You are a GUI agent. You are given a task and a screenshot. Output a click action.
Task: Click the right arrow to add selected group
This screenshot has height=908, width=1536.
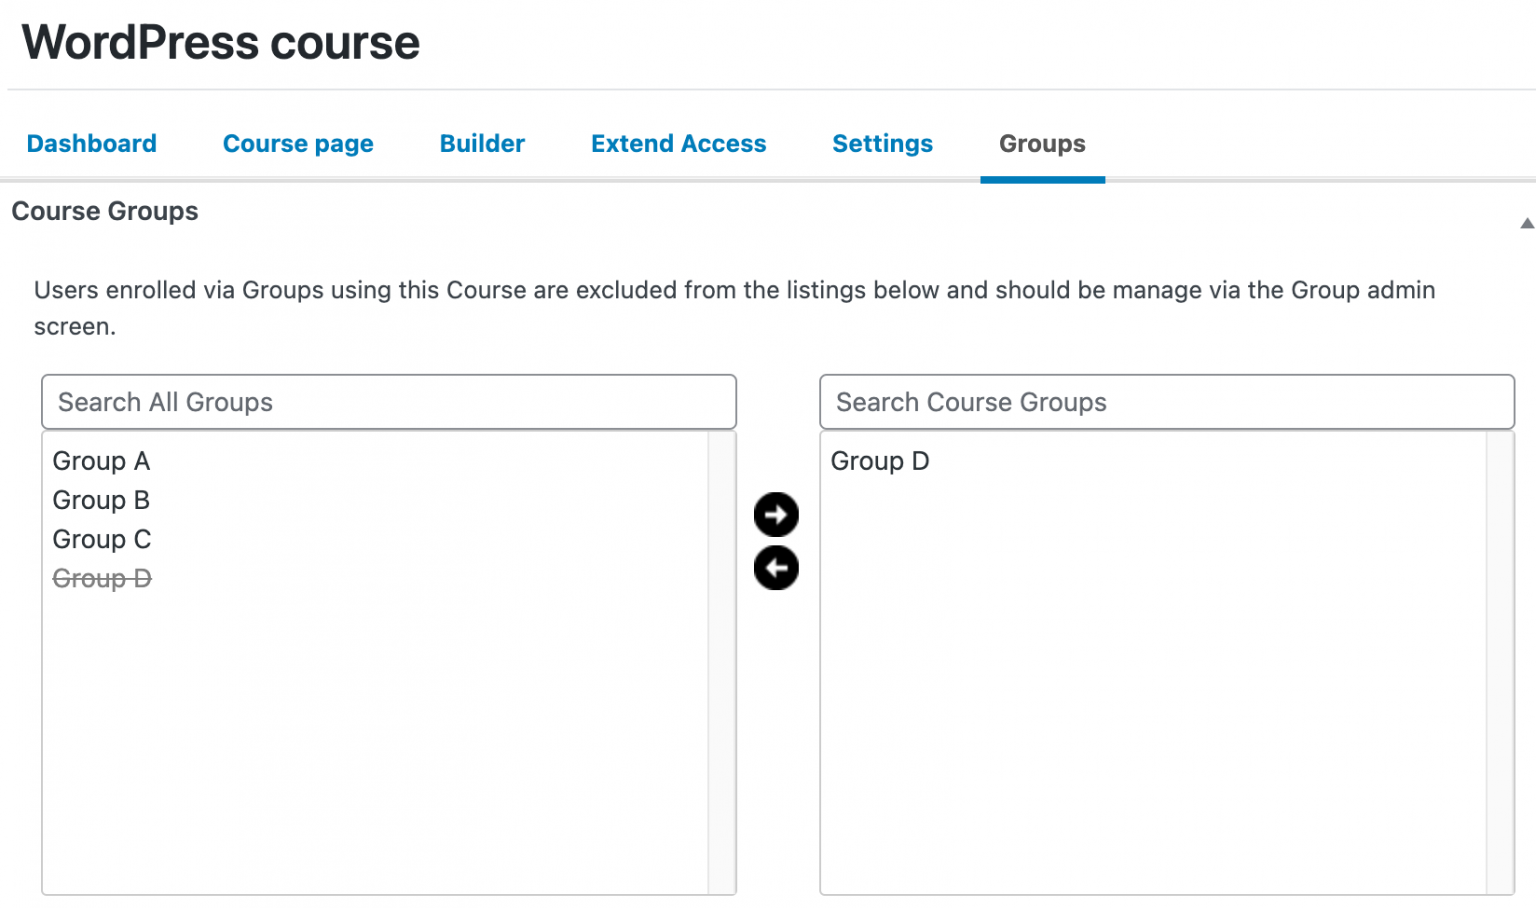tap(776, 514)
